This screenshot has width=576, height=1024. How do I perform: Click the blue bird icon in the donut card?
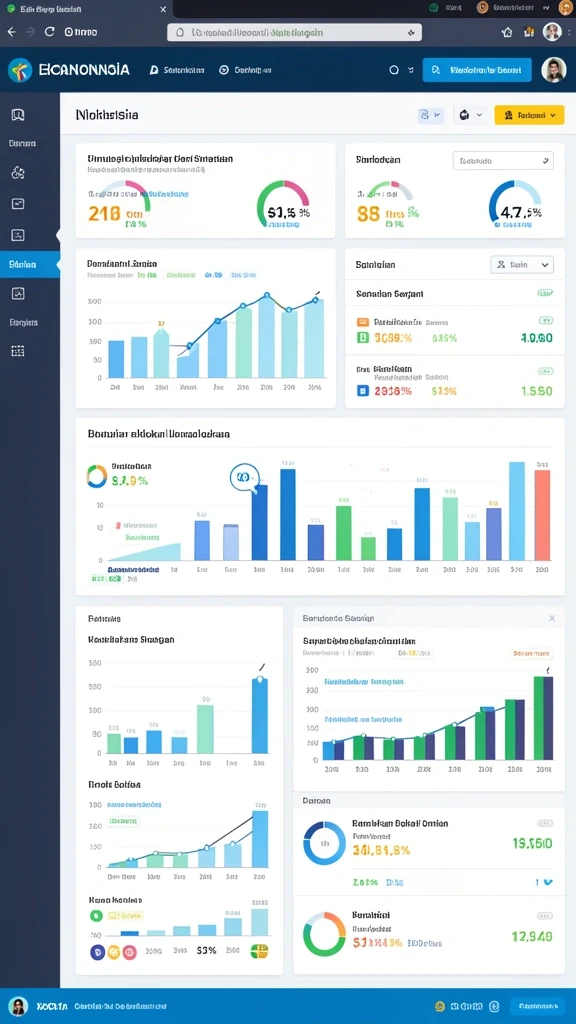(548, 882)
